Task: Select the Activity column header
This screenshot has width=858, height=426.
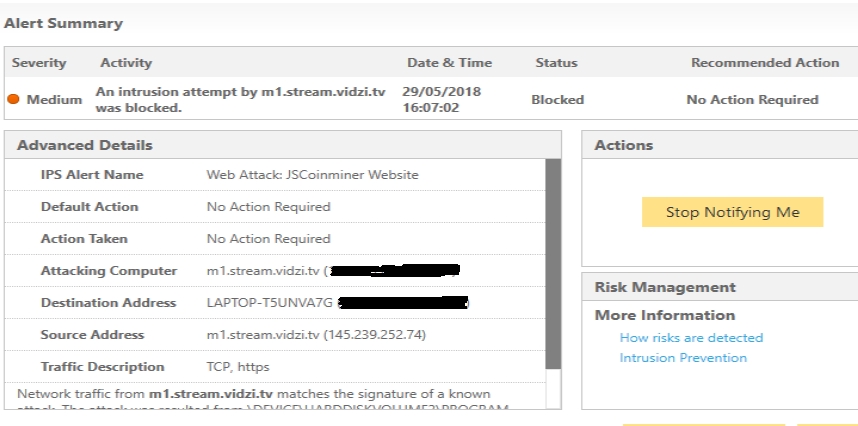Action: tap(126, 63)
